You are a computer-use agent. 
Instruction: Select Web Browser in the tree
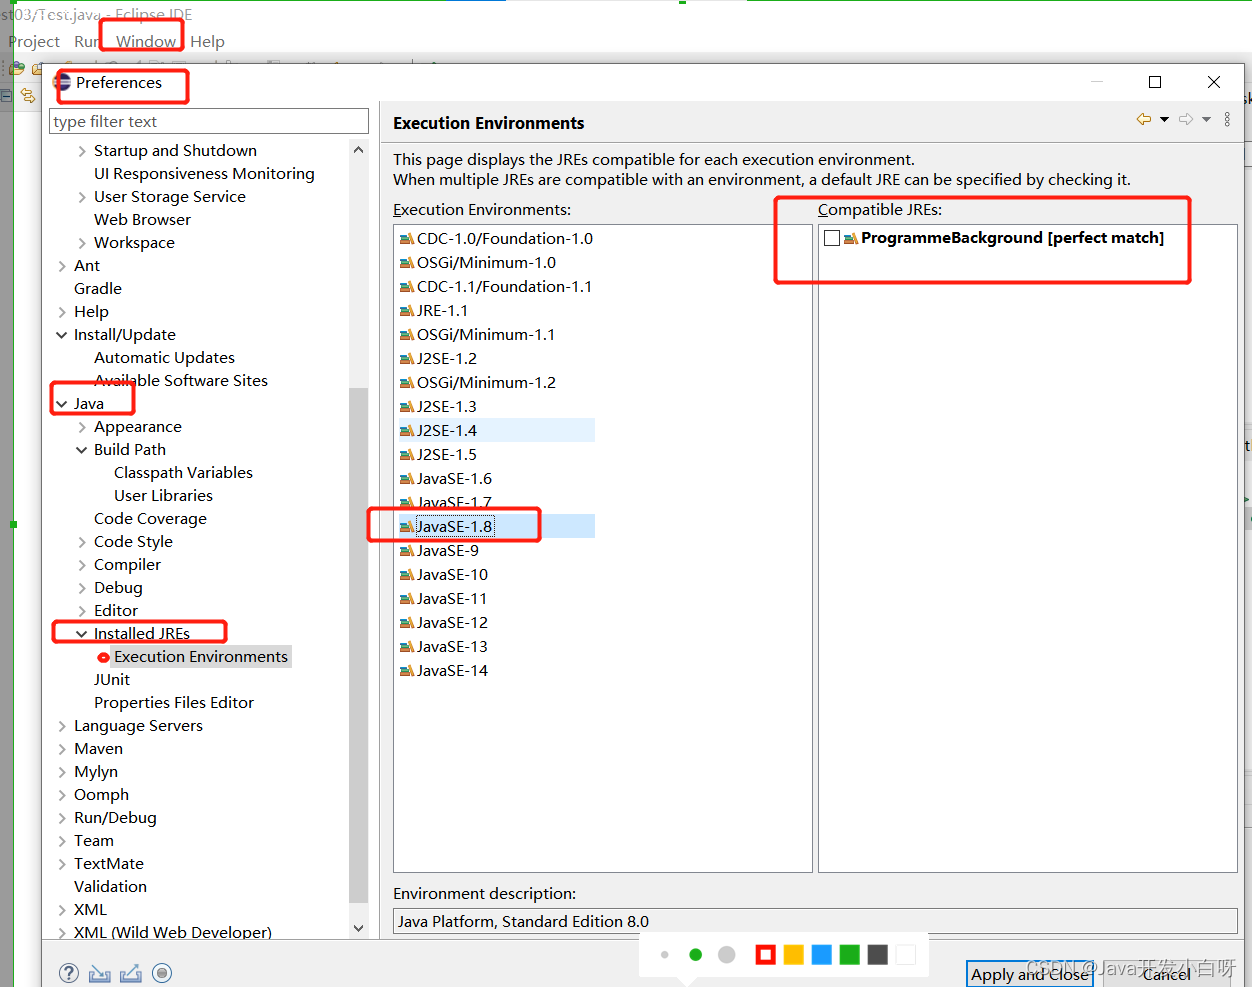[142, 220]
